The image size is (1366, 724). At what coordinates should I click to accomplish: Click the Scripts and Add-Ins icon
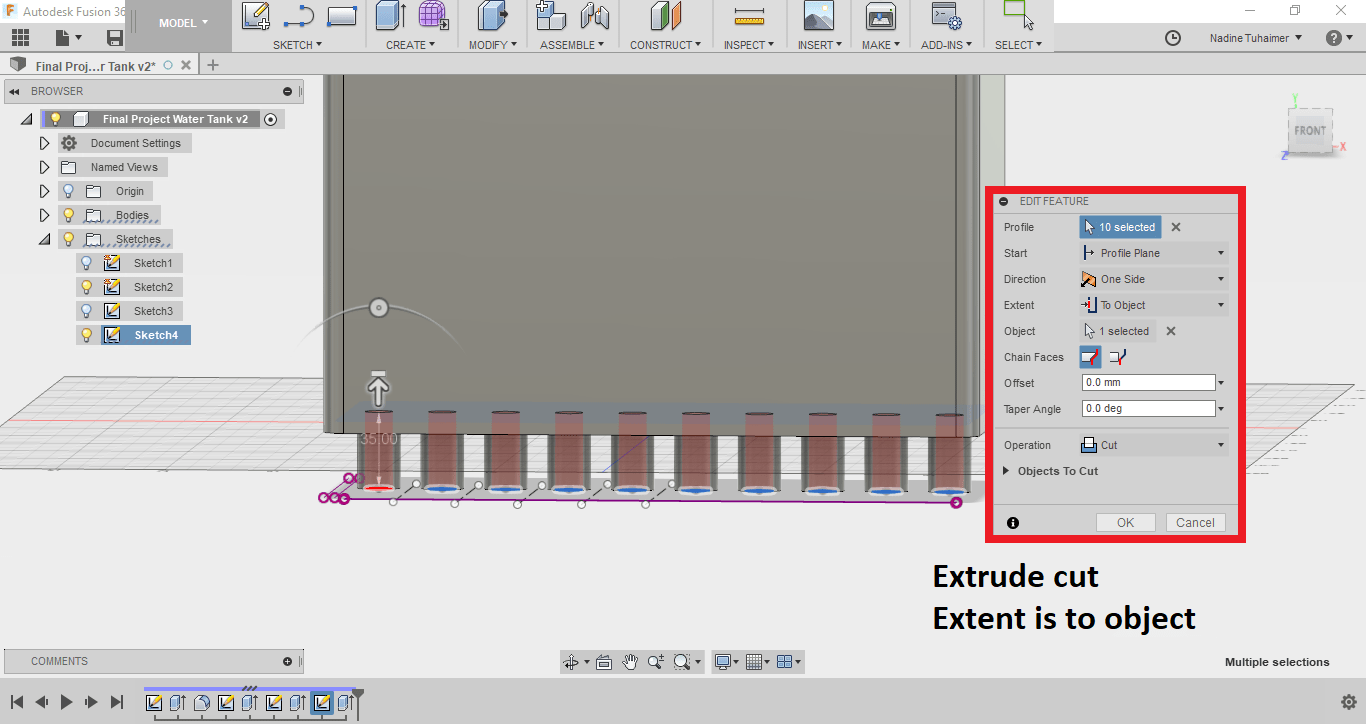[x=946, y=16]
